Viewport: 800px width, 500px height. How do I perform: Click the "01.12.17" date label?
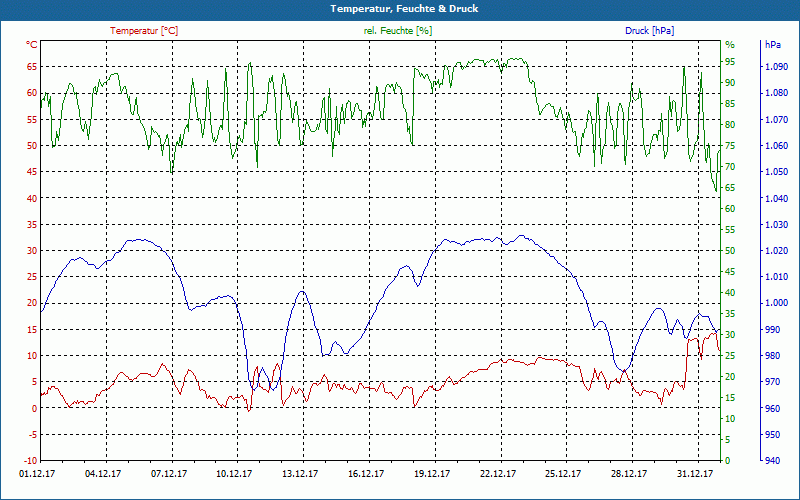point(37,474)
